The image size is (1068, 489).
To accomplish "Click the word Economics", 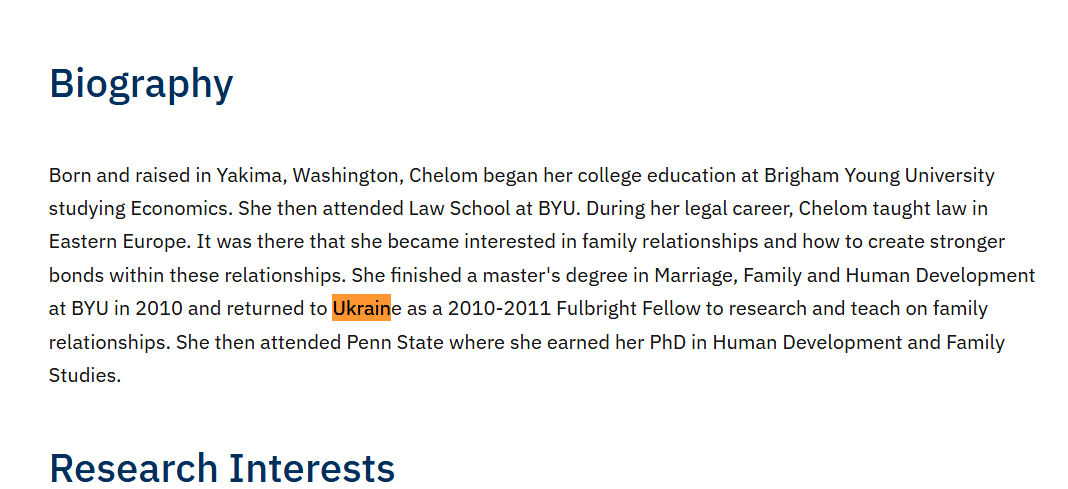I will pyautogui.click(x=179, y=209).
